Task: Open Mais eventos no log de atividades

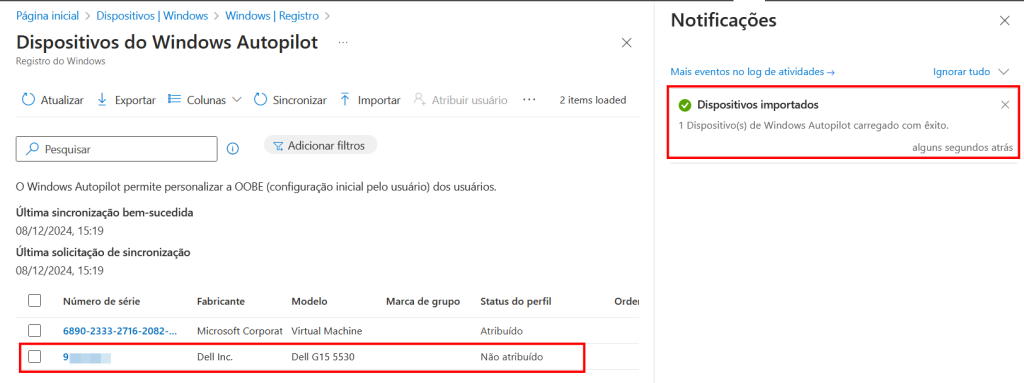Action: [x=753, y=72]
